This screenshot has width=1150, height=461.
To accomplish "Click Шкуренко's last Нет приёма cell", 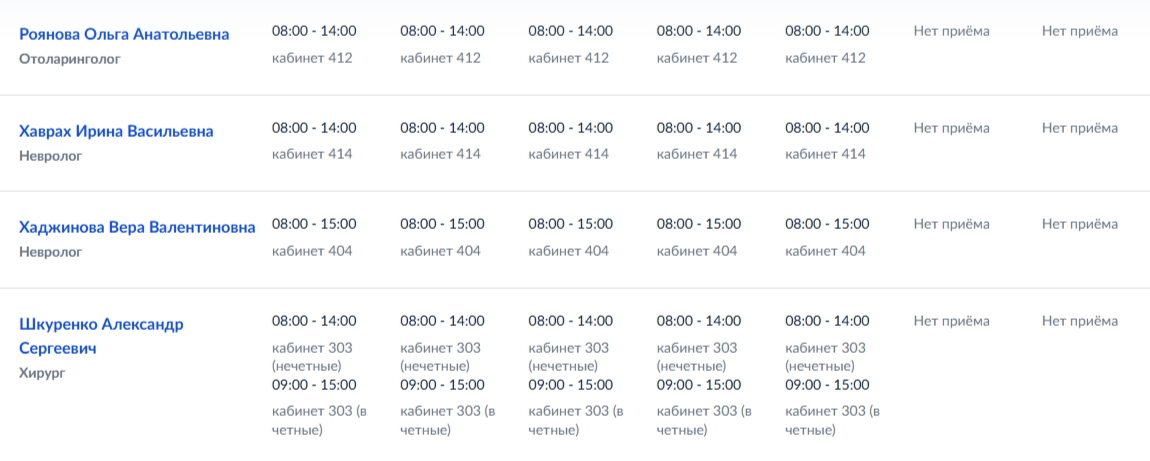I will coord(1080,321).
